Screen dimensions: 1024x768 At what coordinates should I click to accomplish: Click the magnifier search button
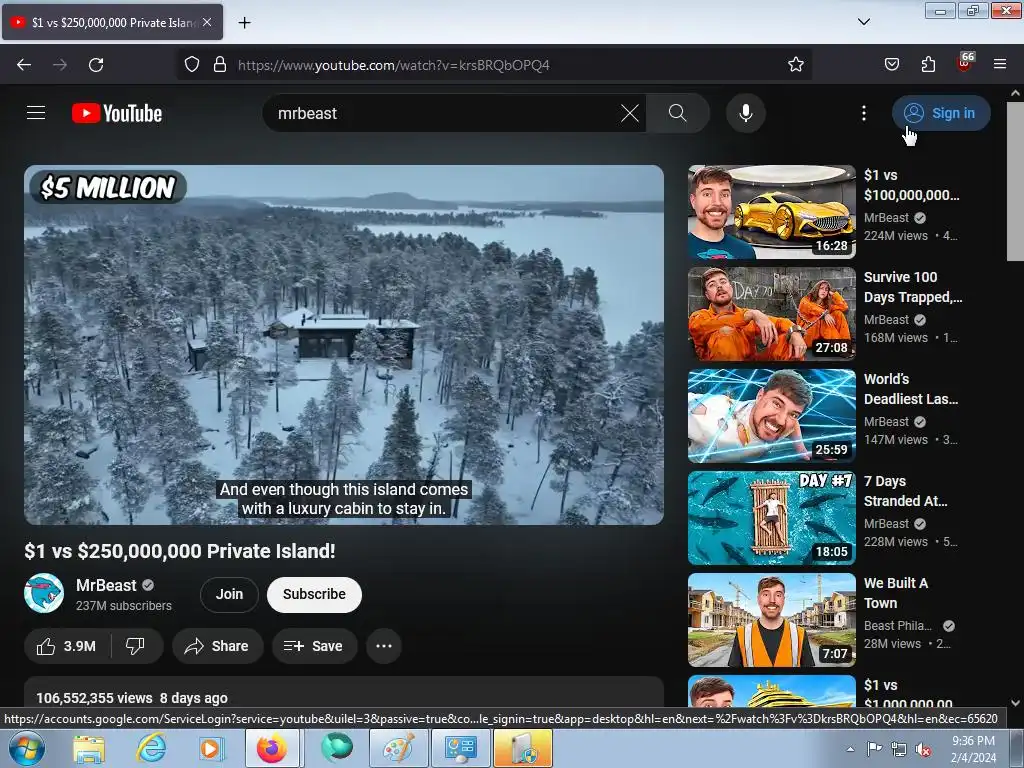point(677,113)
